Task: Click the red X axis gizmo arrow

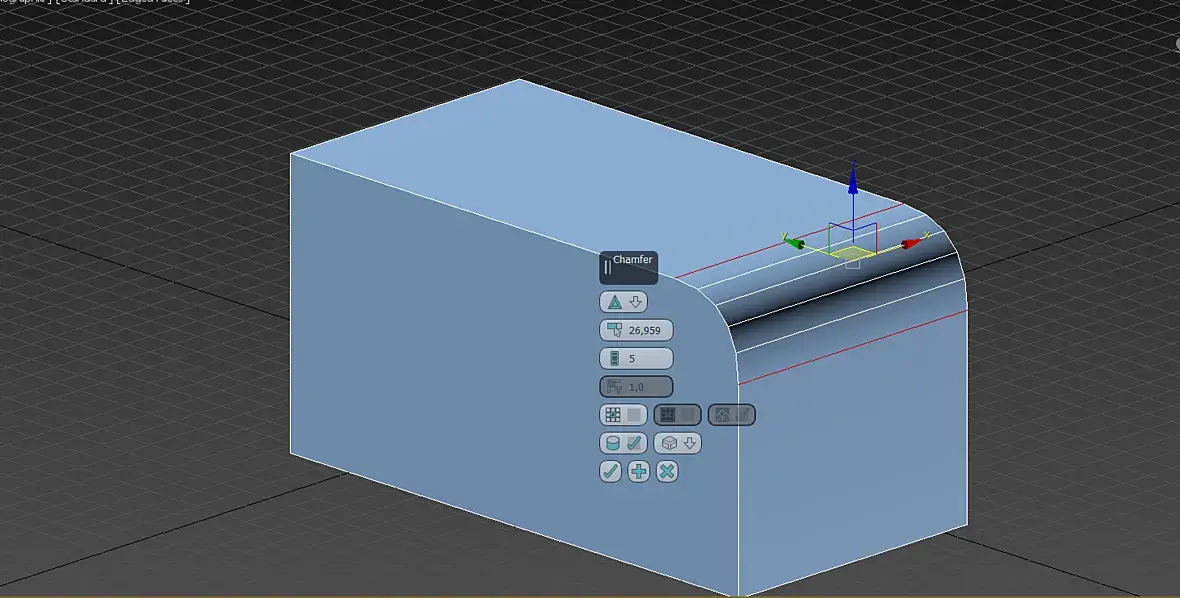Action: click(911, 243)
